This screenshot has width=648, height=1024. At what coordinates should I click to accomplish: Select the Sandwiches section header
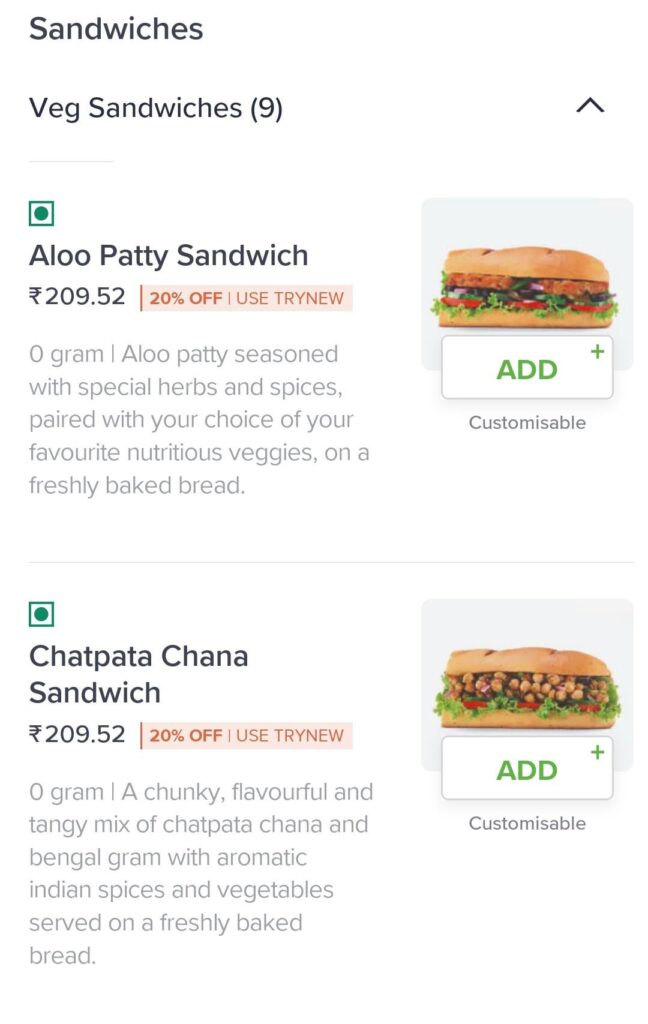click(x=117, y=29)
